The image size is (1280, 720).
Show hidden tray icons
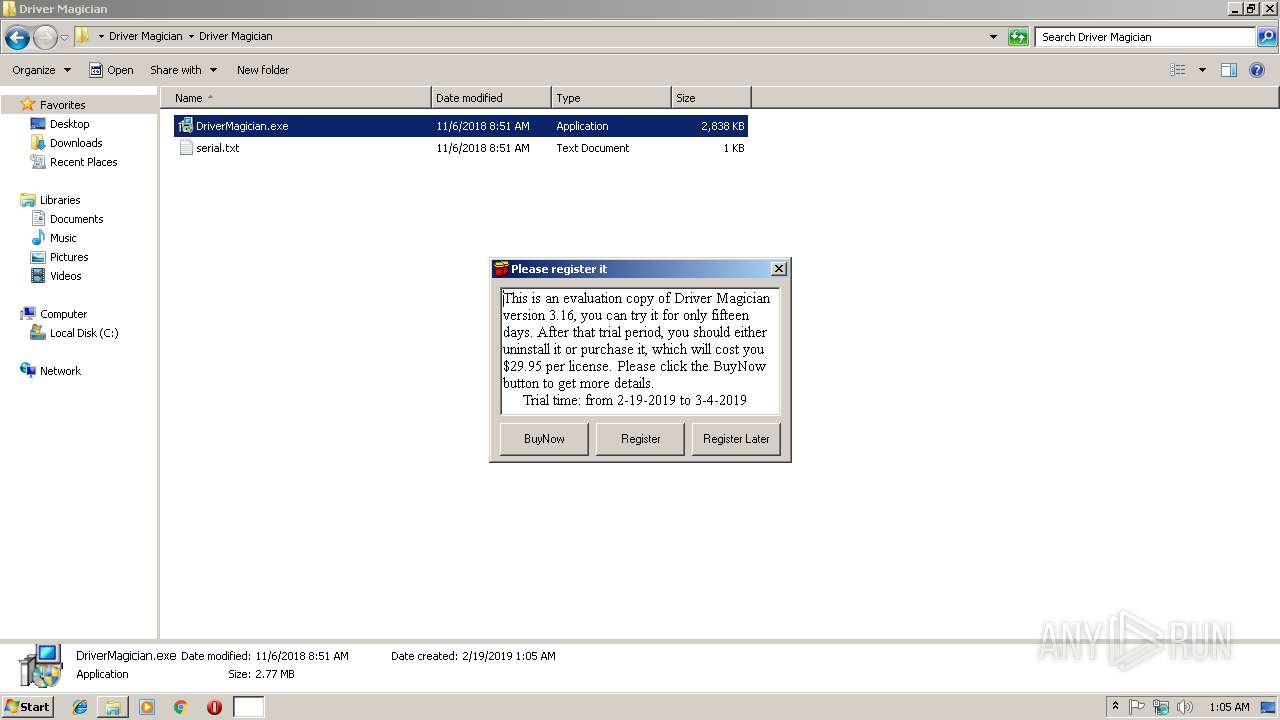click(x=1115, y=707)
